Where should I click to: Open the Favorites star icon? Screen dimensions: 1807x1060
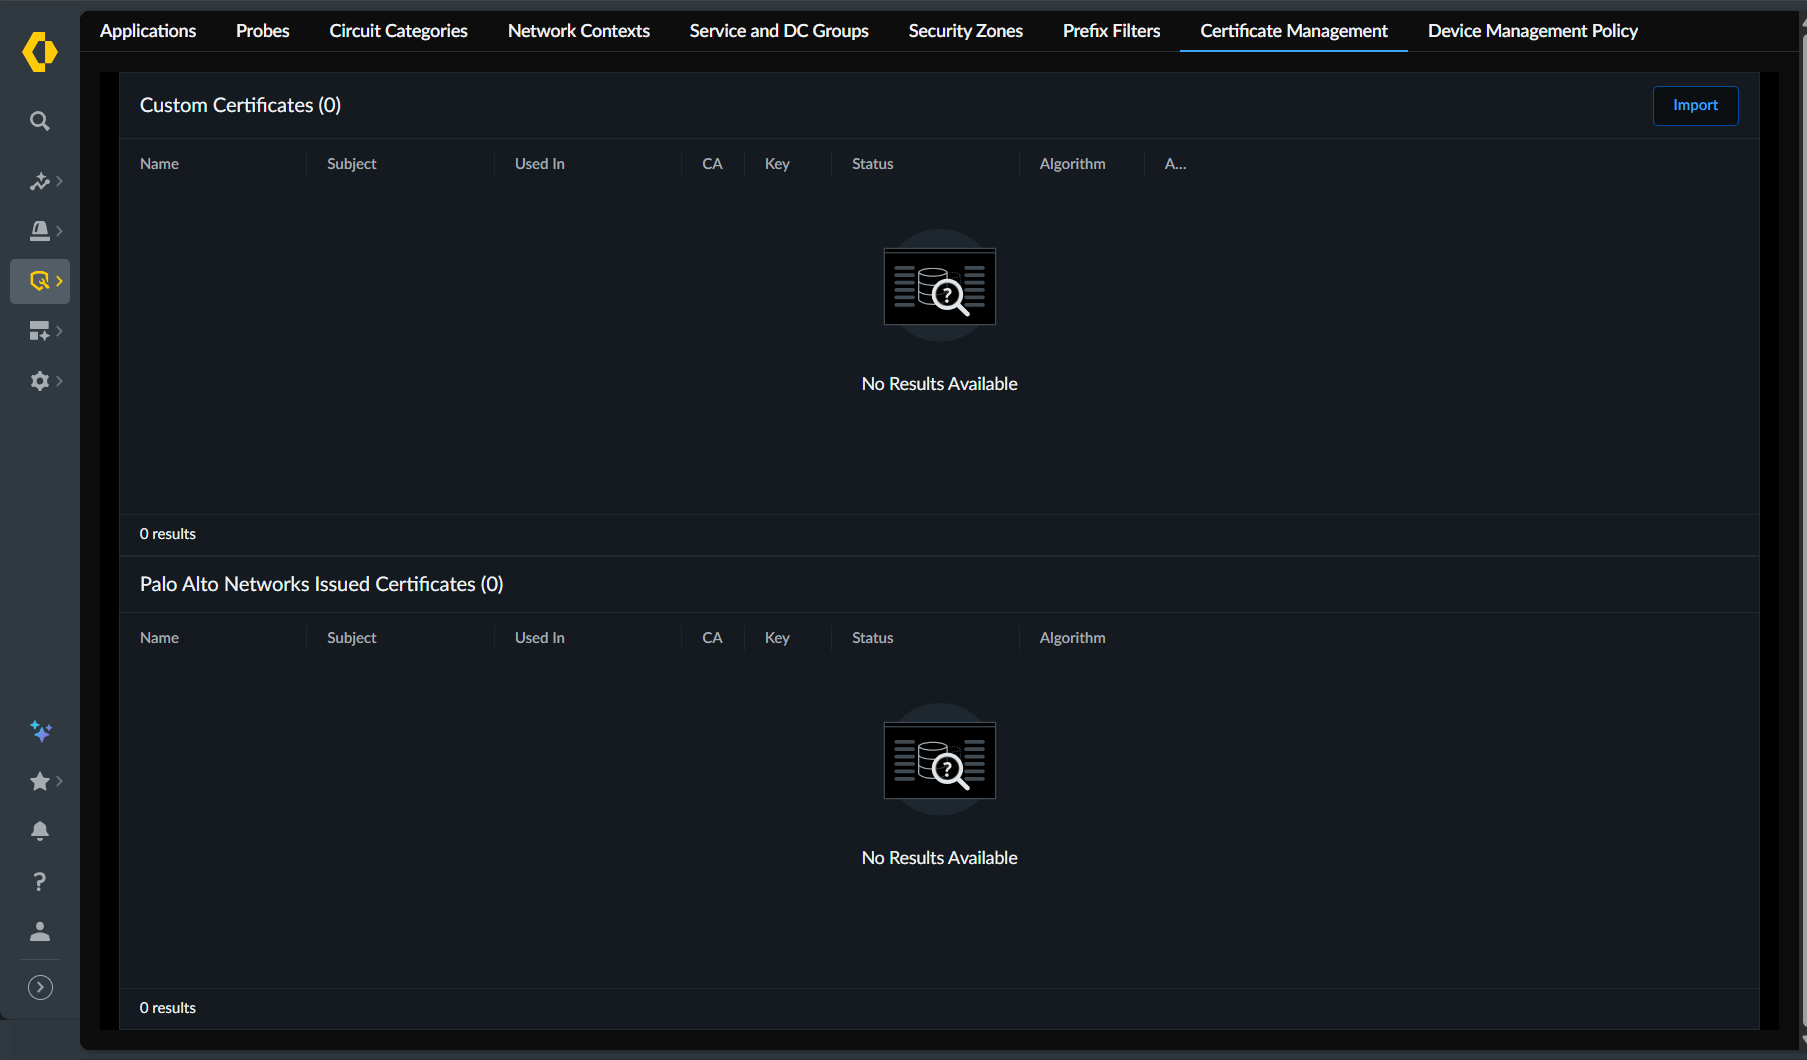tap(39, 781)
